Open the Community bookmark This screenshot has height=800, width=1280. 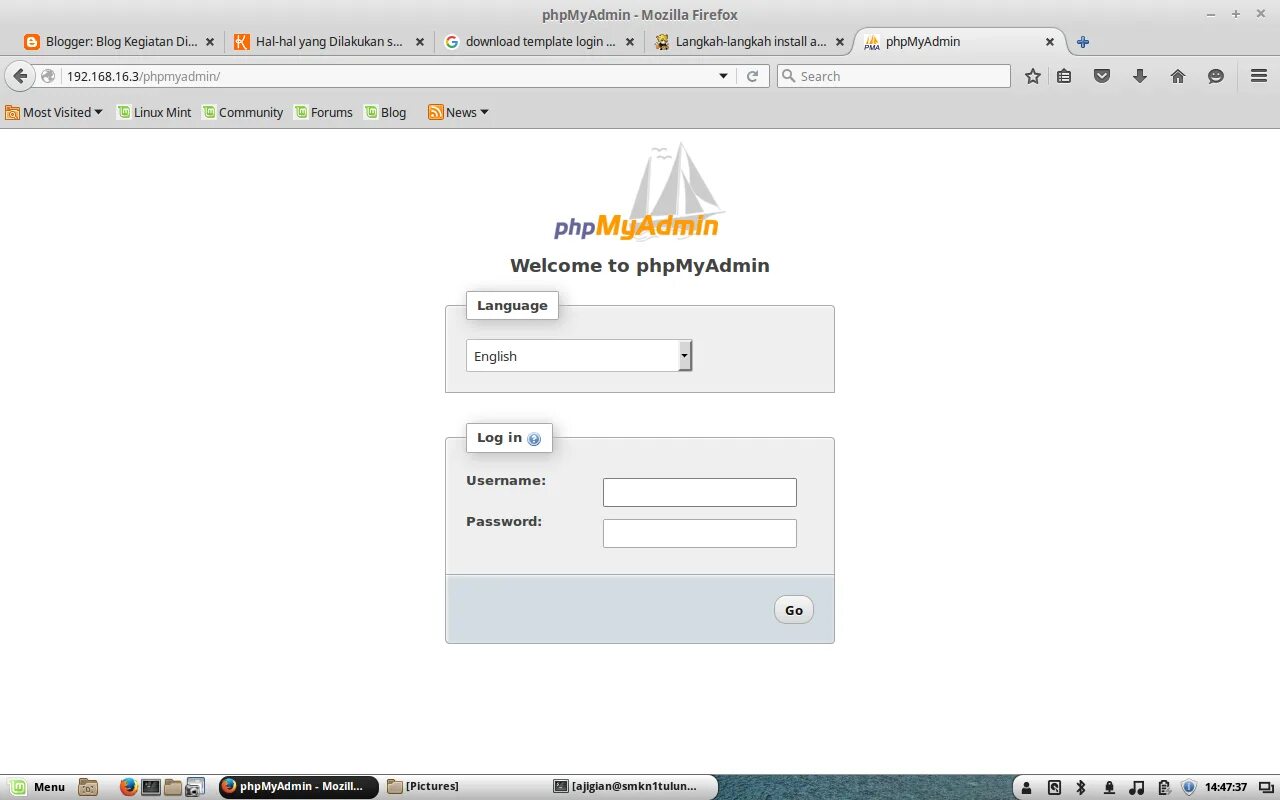tap(243, 112)
